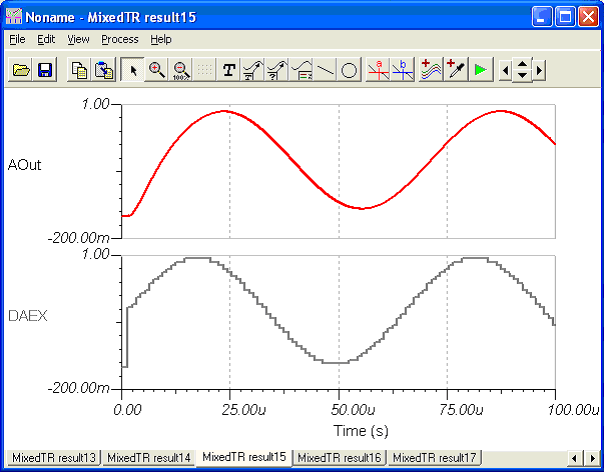Toggle cursor A on the diagram
The height and width of the screenshot is (472, 604).
pyautogui.click(x=379, y=70)
